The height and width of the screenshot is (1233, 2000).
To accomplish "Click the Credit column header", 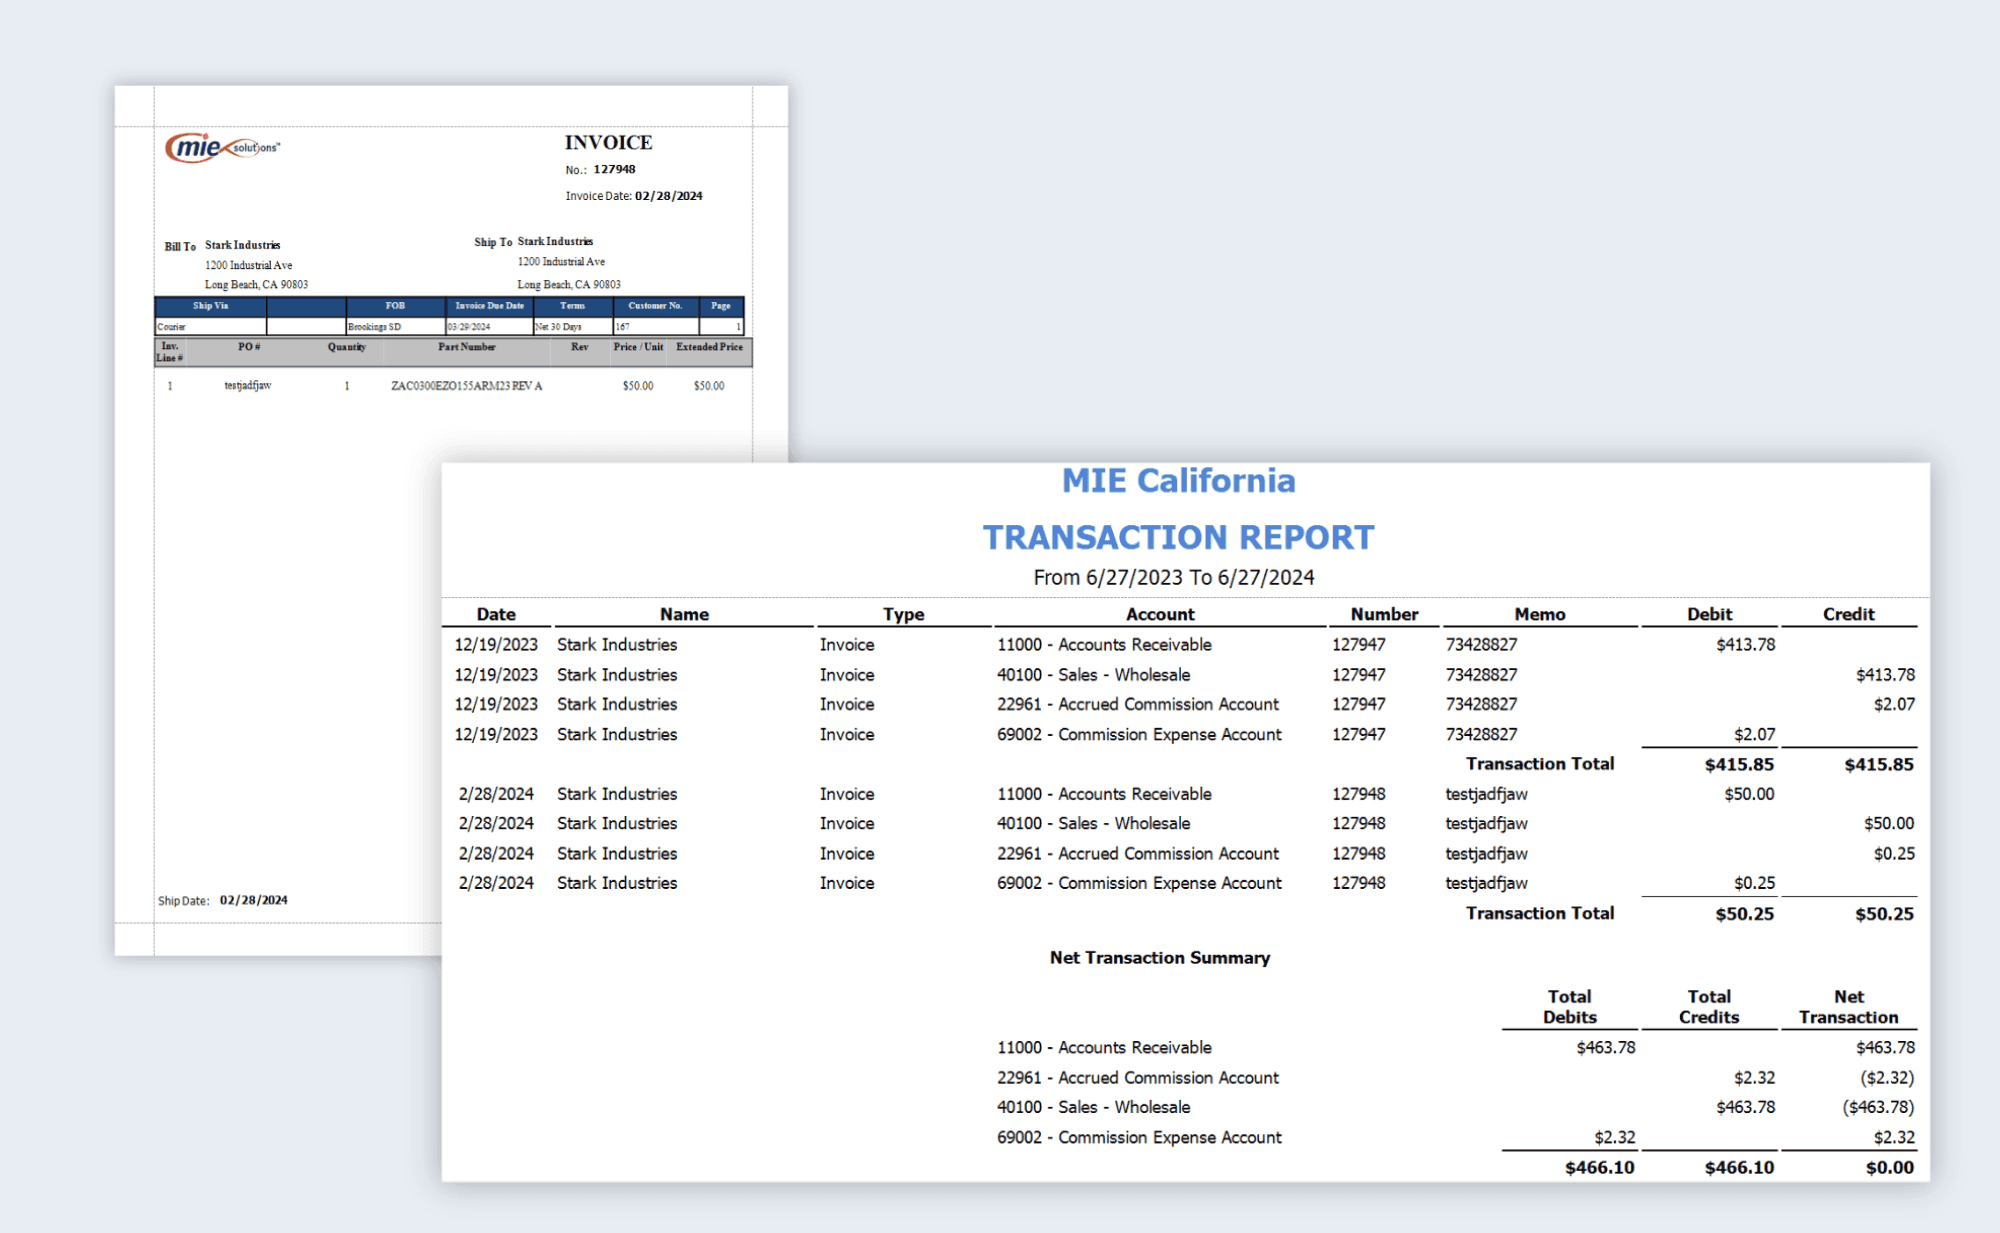I will tap(1848, 614).
